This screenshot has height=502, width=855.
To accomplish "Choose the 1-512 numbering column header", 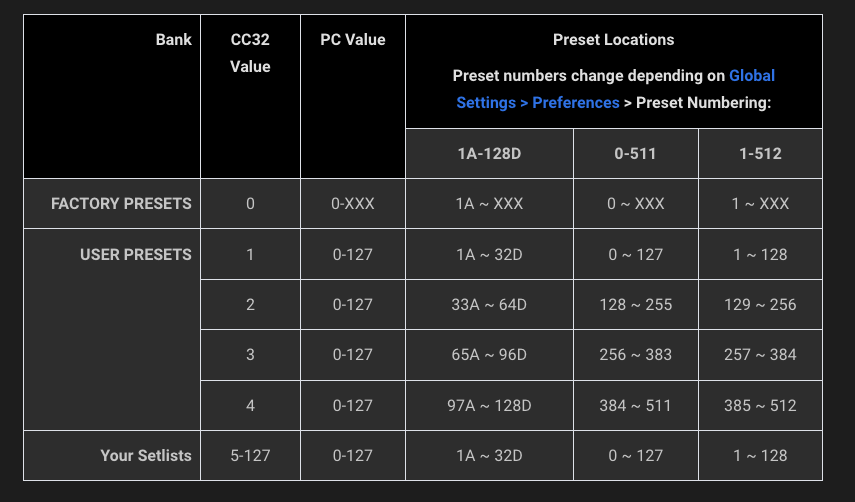I will pyautogui.click(x=760, y=154).
